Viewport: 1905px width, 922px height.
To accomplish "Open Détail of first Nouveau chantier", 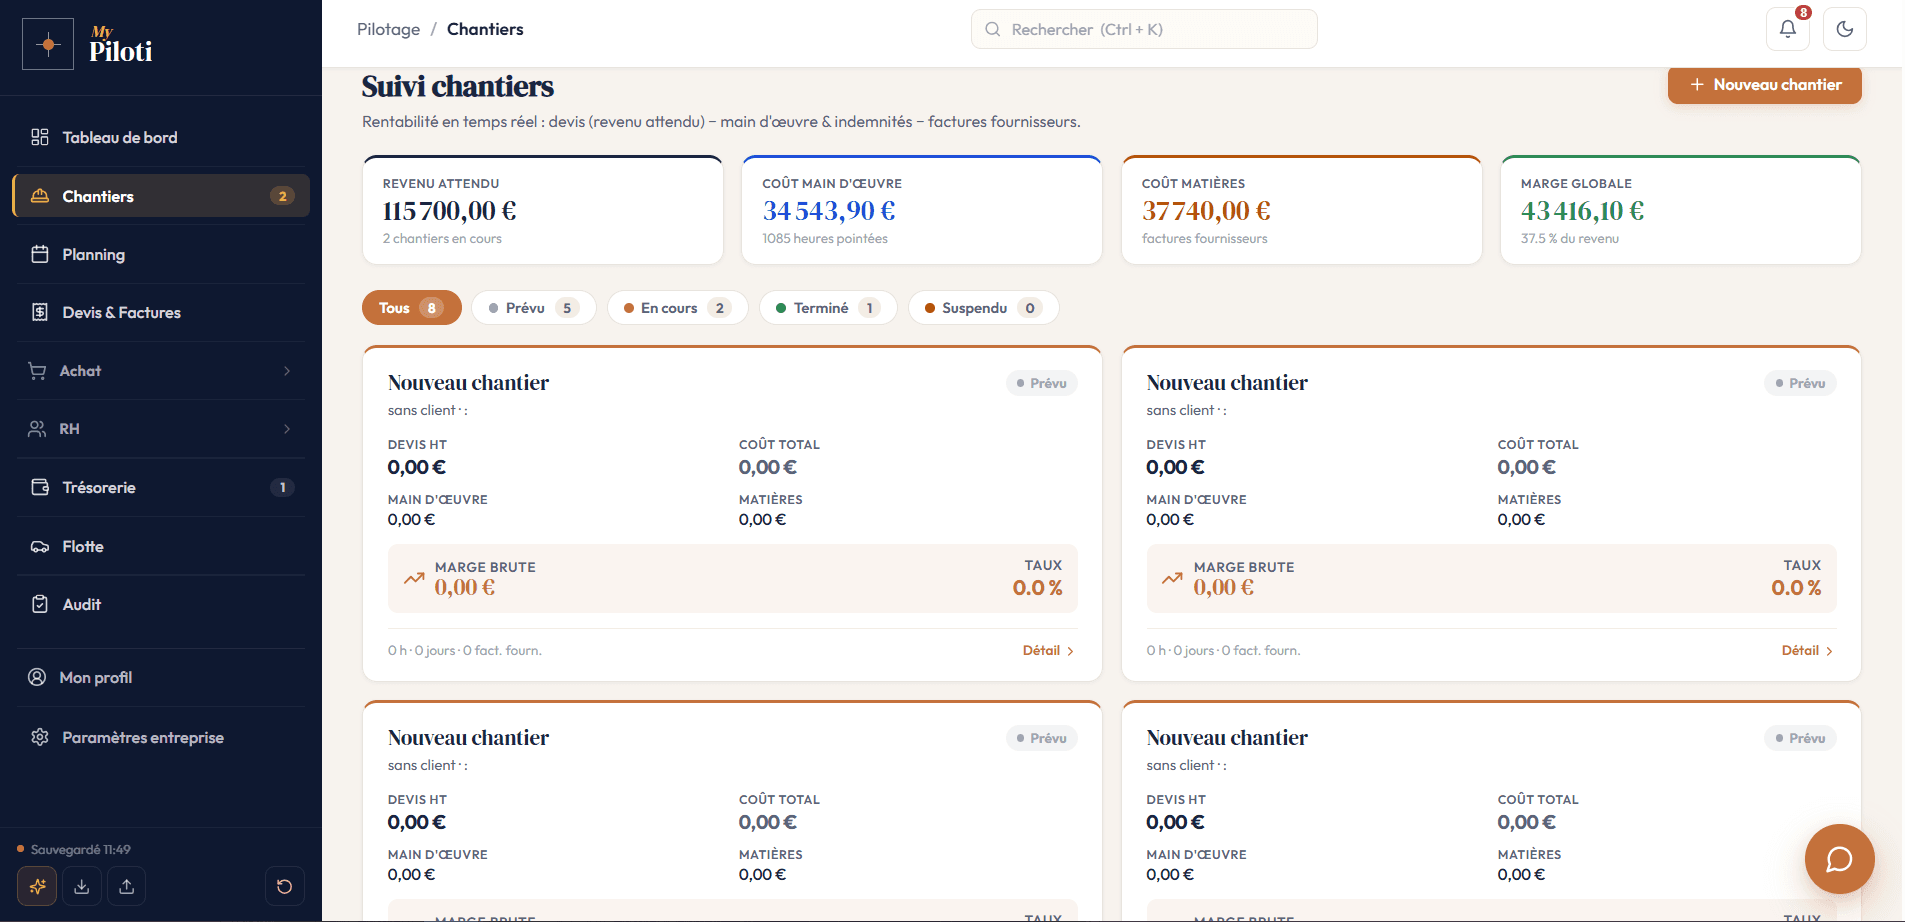I will coord(1048,650).
